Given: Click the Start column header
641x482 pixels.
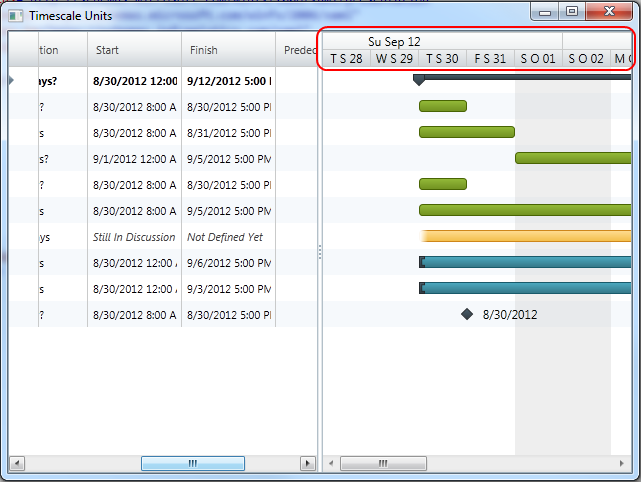Looking at the screenshot, I should click(133, 50).
